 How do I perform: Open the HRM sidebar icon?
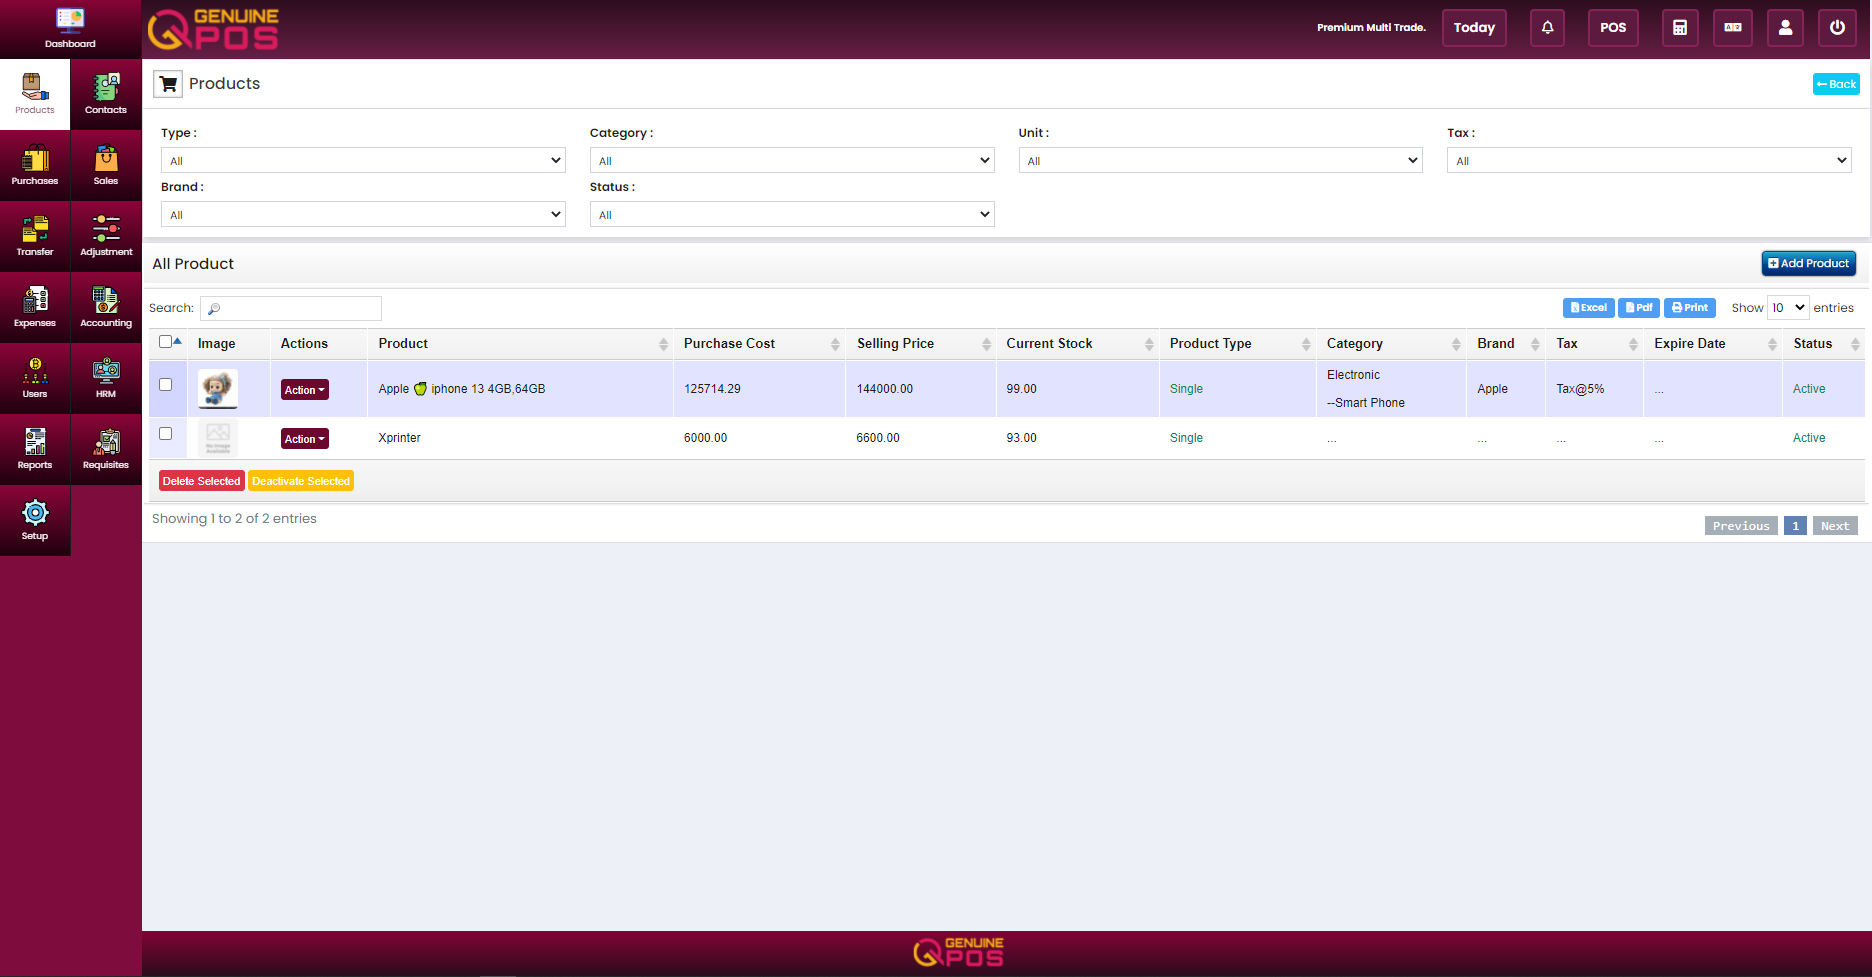(x=106, y=378)
